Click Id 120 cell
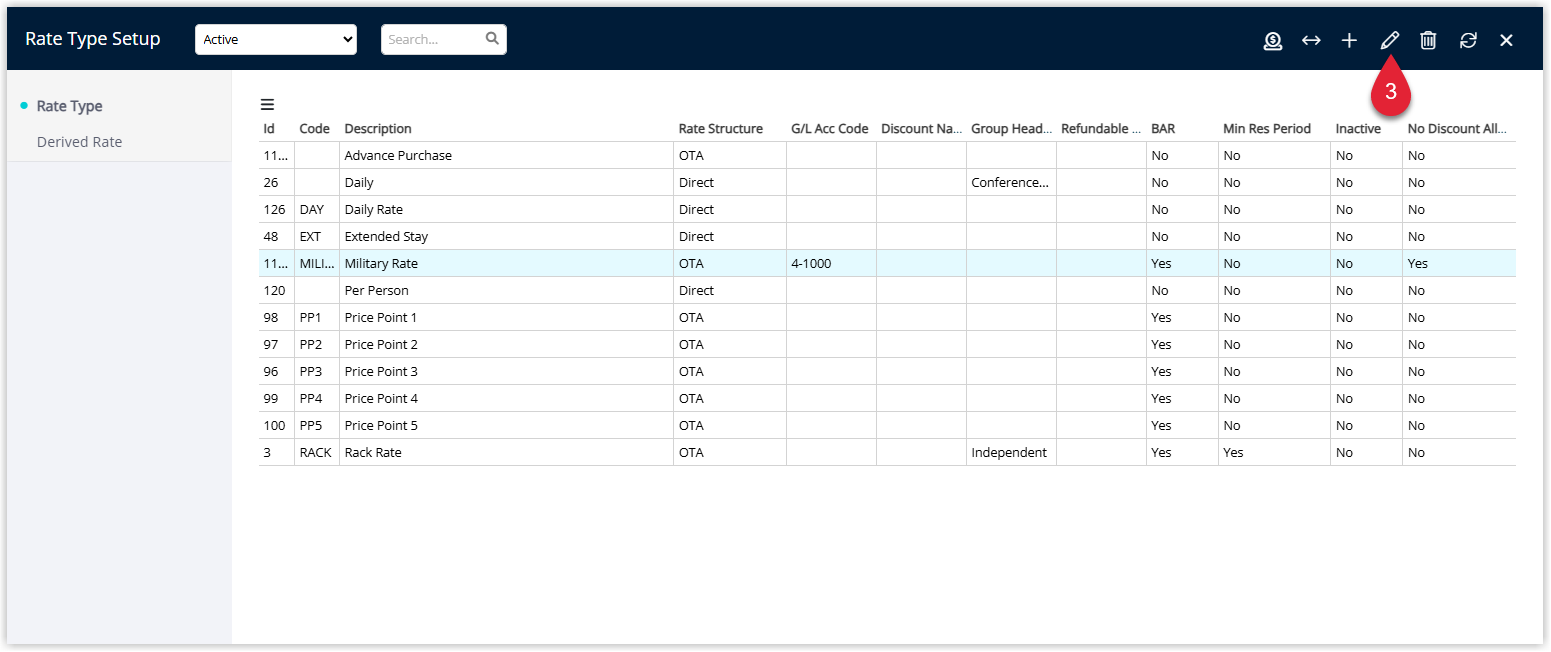 point(276,291)
